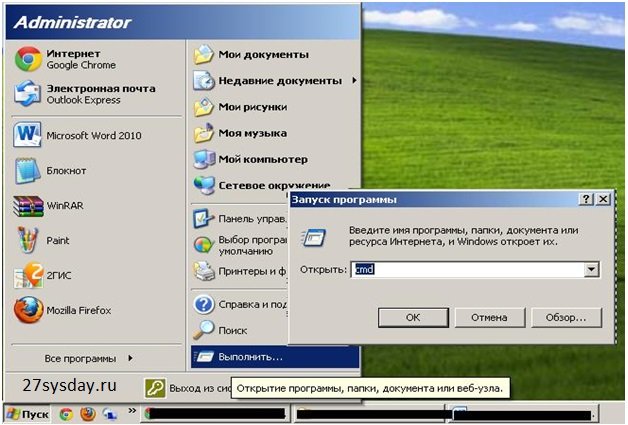Launch Блокнот (Notepad)
The width and height of the screenshot is (628, 425).
[65, 171]
